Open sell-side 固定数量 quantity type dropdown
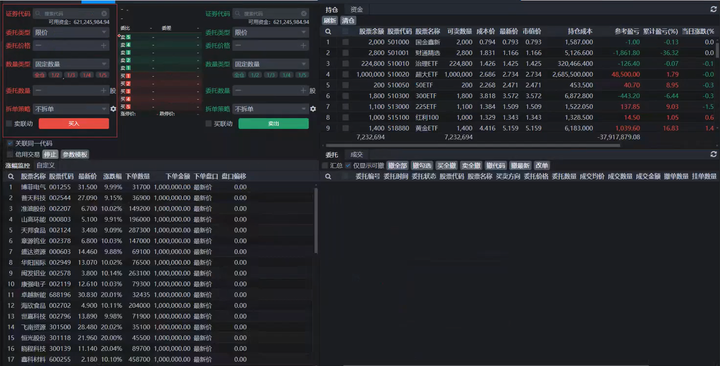 [271, 64]
